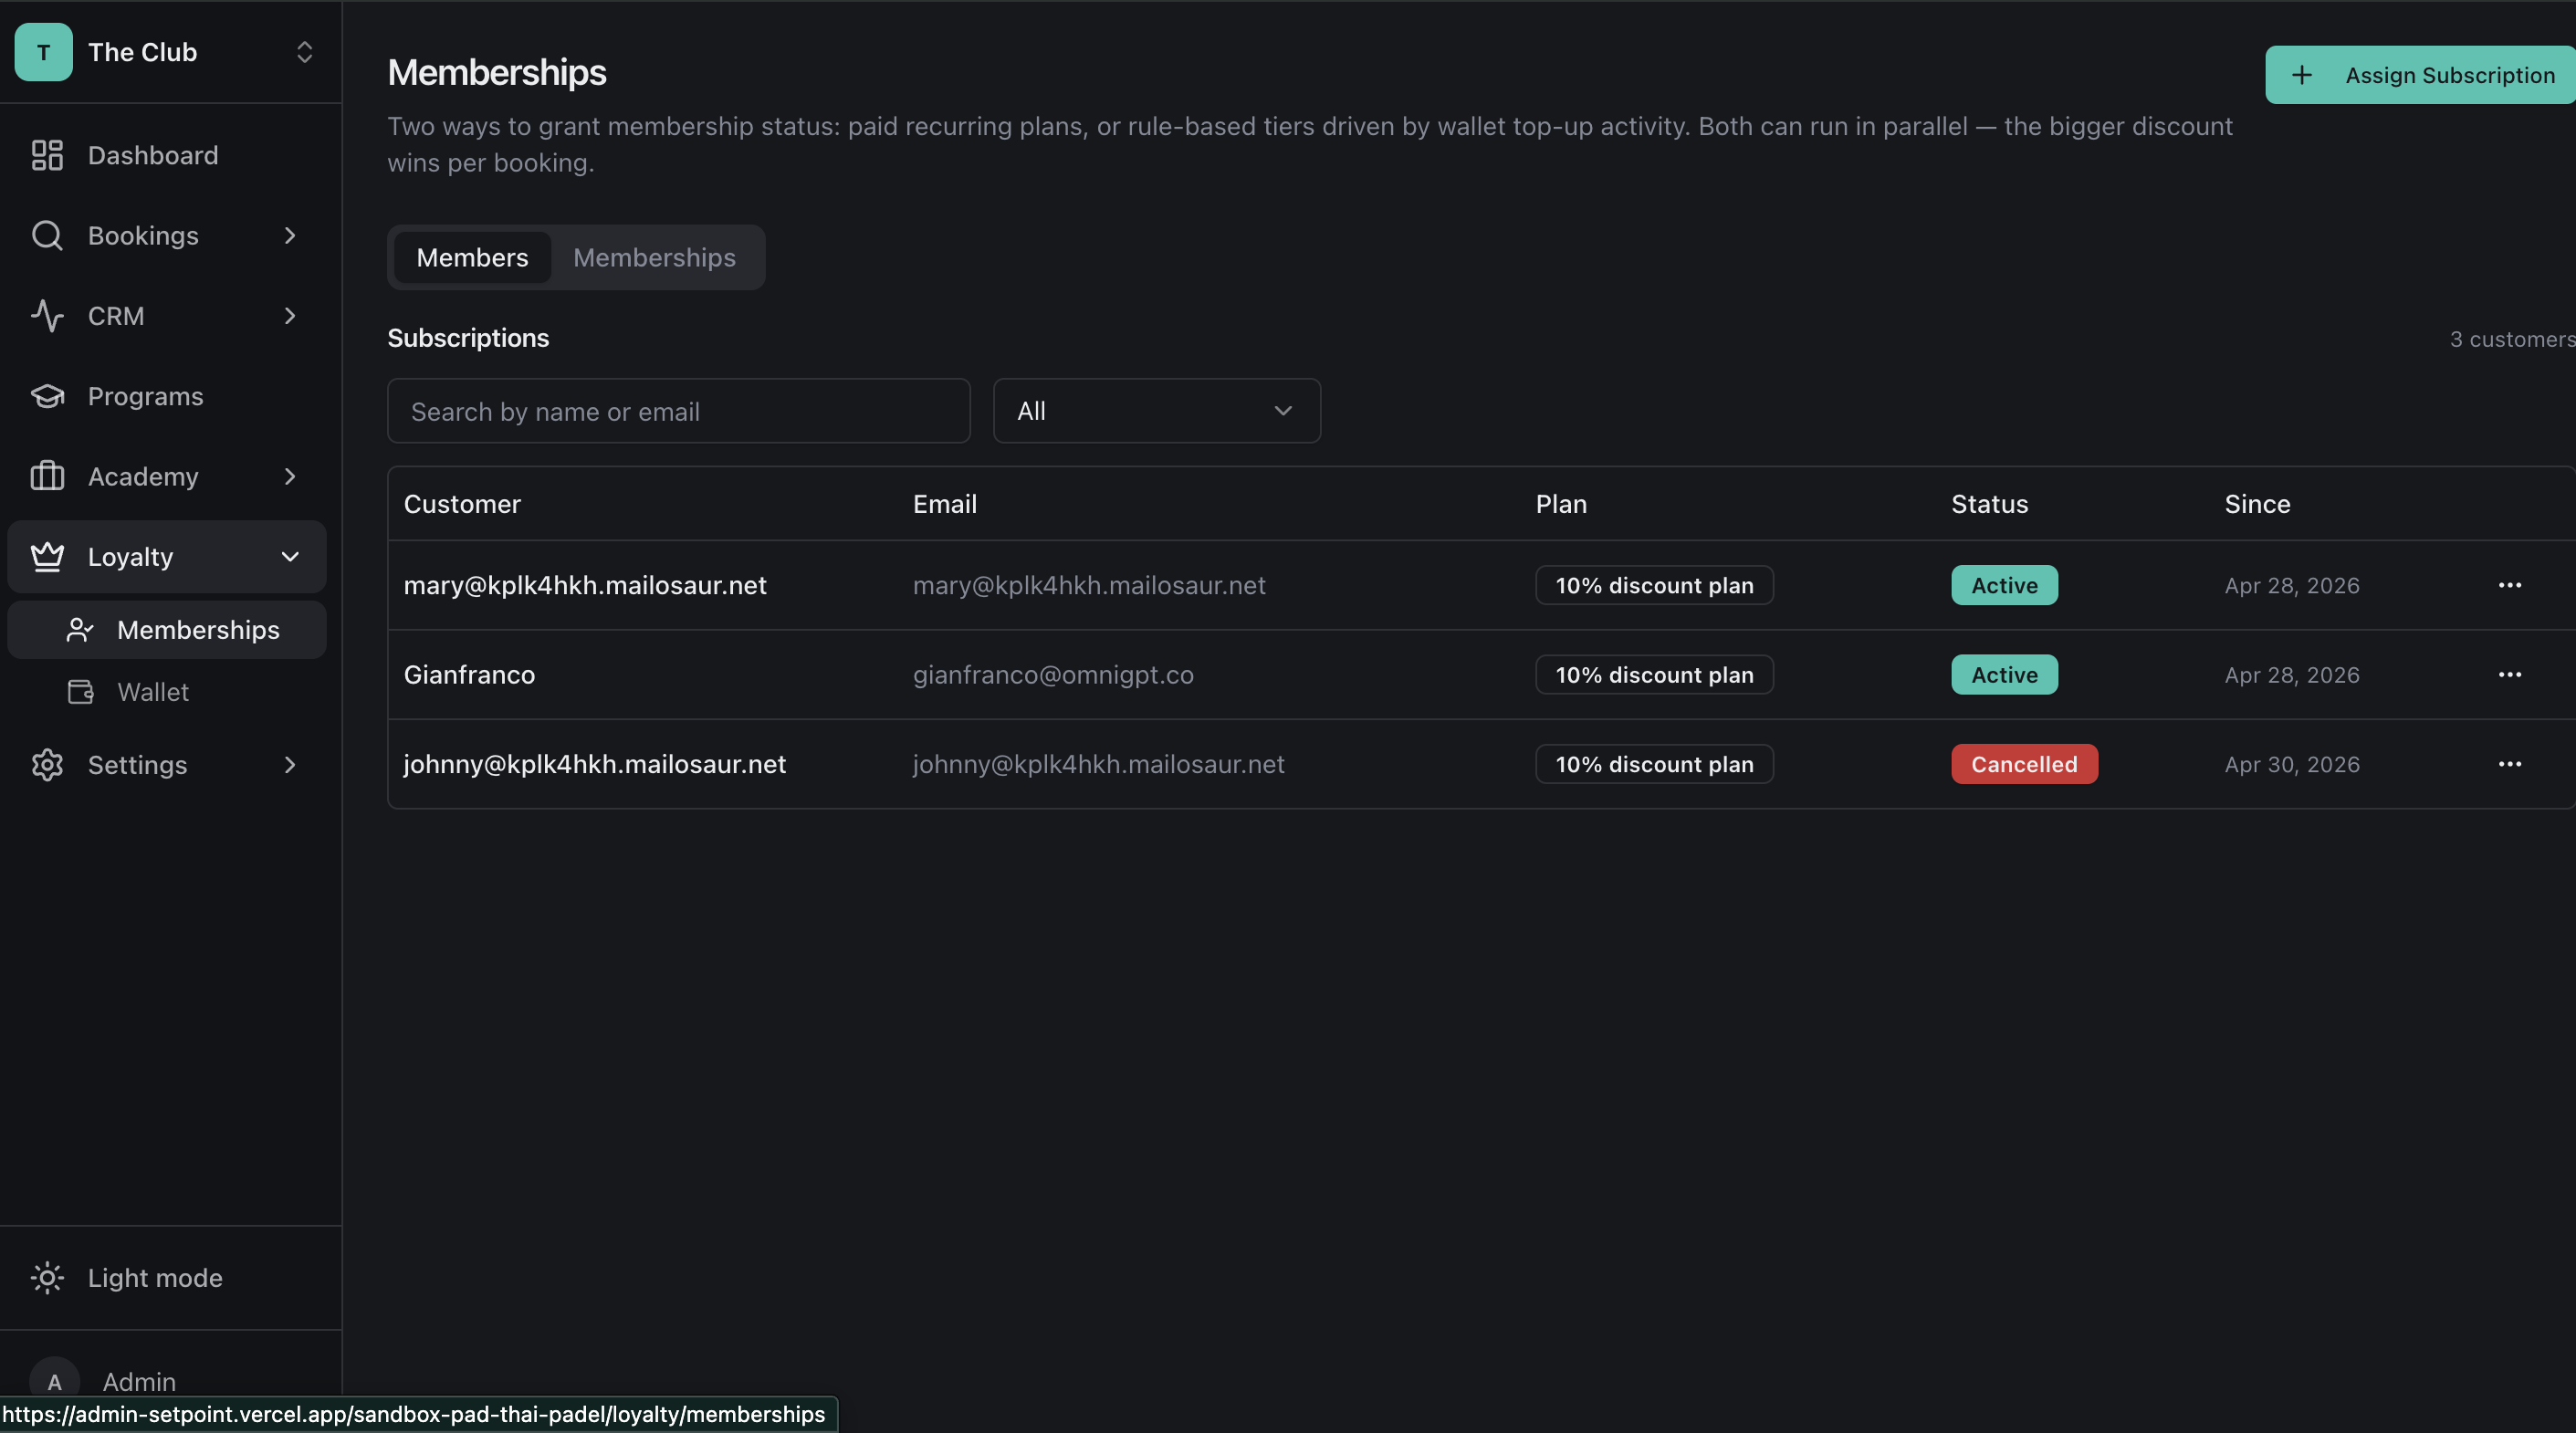Expand the Bookings submenu chevron

coord(290,235)
